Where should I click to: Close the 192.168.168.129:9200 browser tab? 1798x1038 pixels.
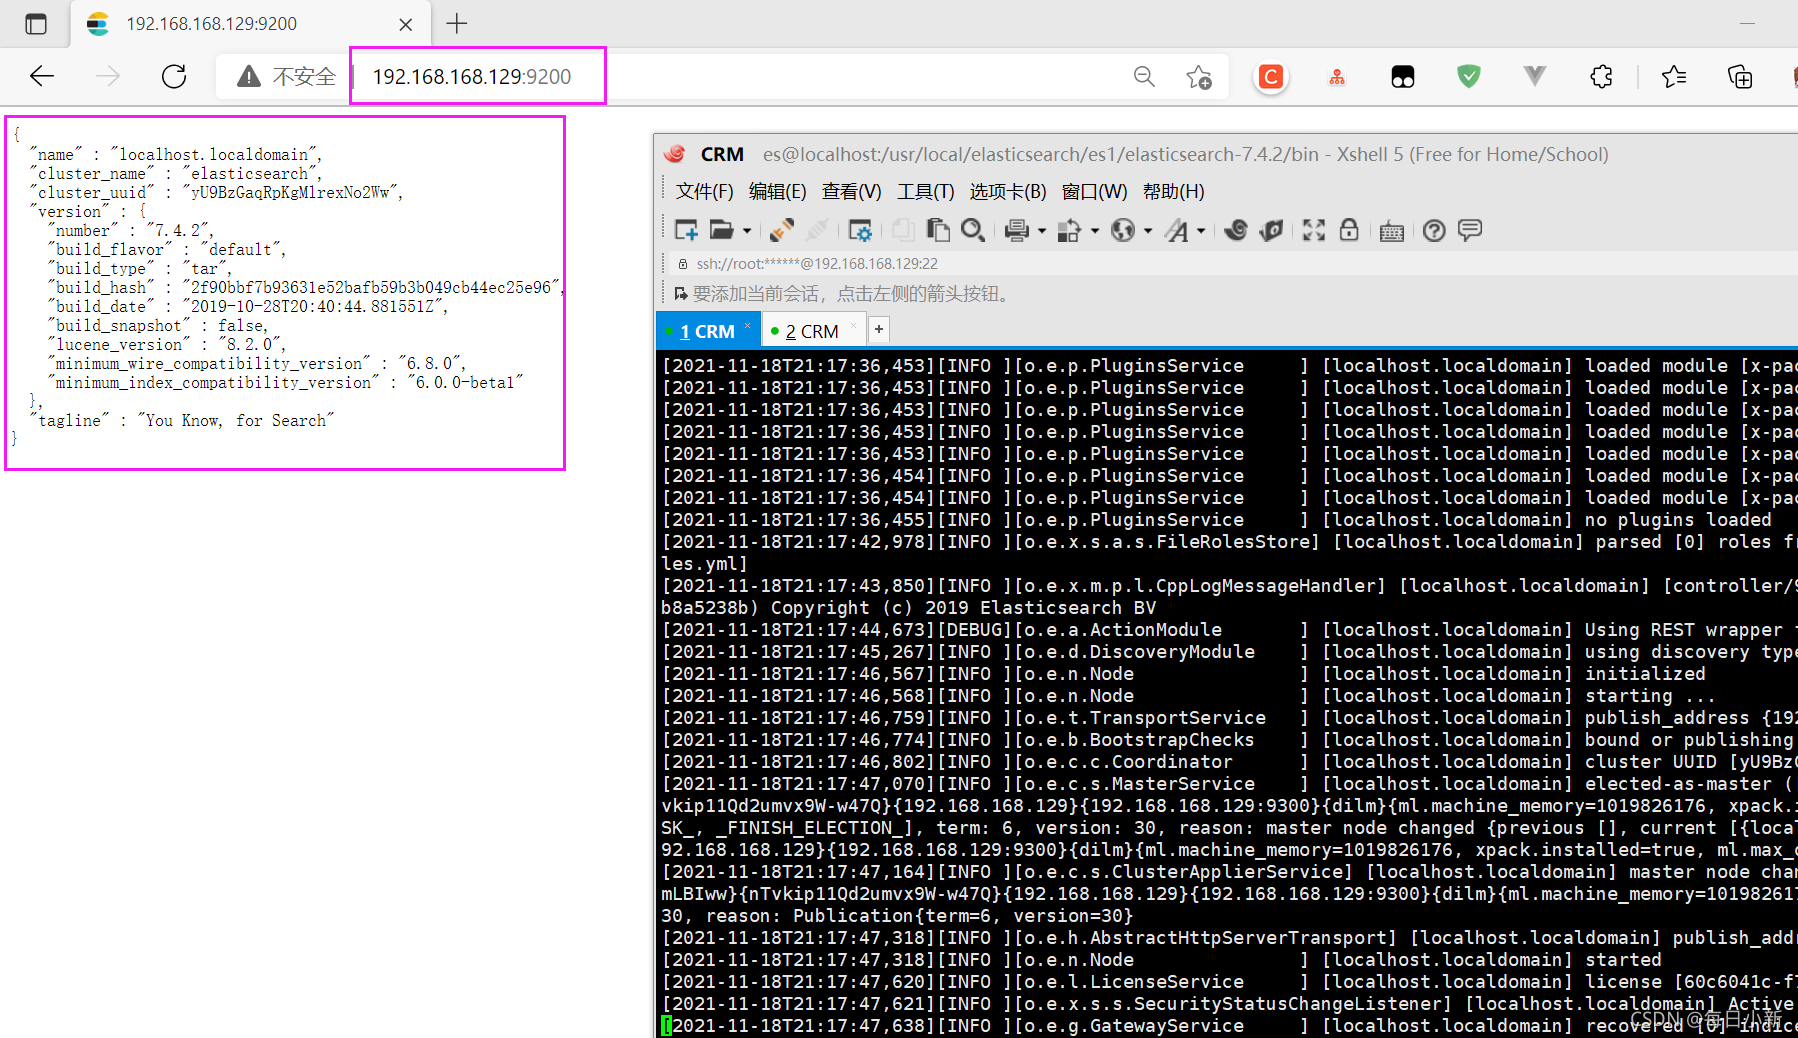[x=406, y=24]
